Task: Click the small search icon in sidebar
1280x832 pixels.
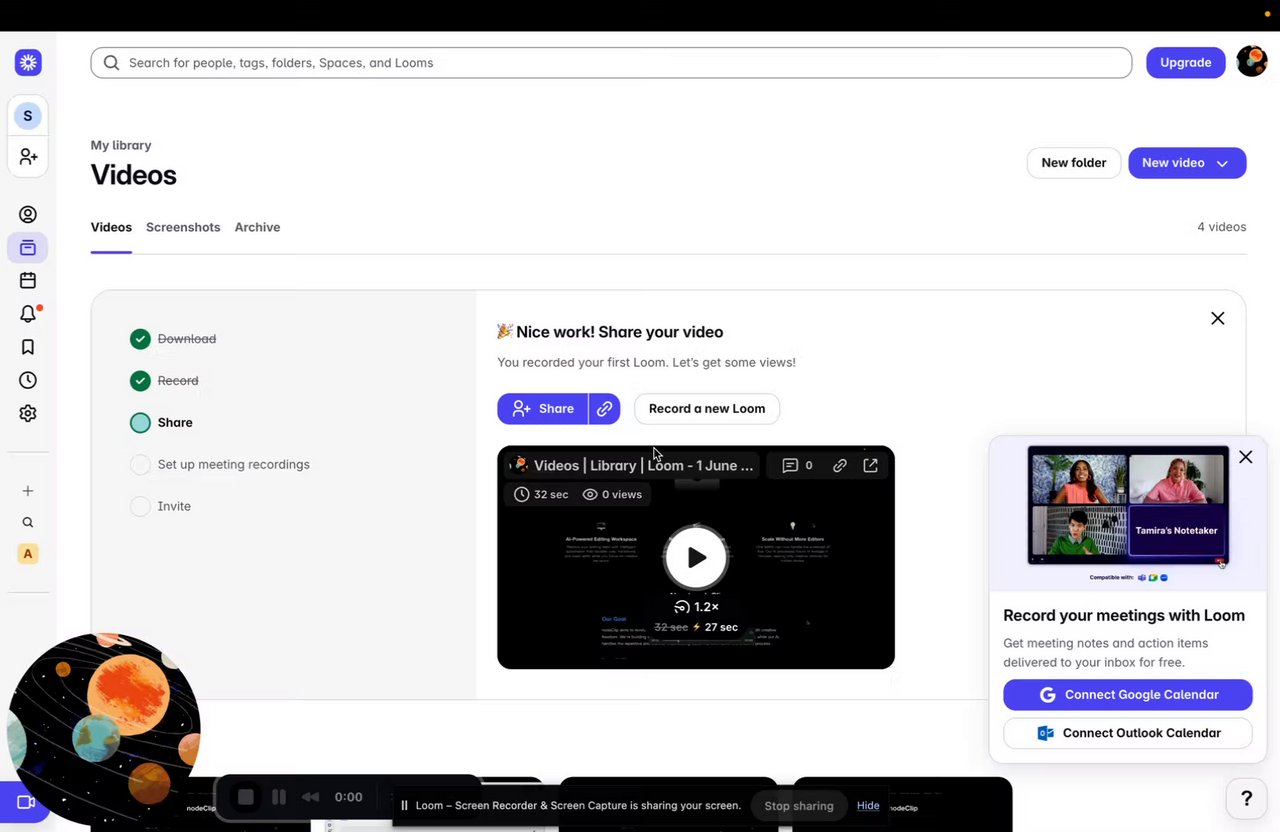Action: click(x=28, y=522)
